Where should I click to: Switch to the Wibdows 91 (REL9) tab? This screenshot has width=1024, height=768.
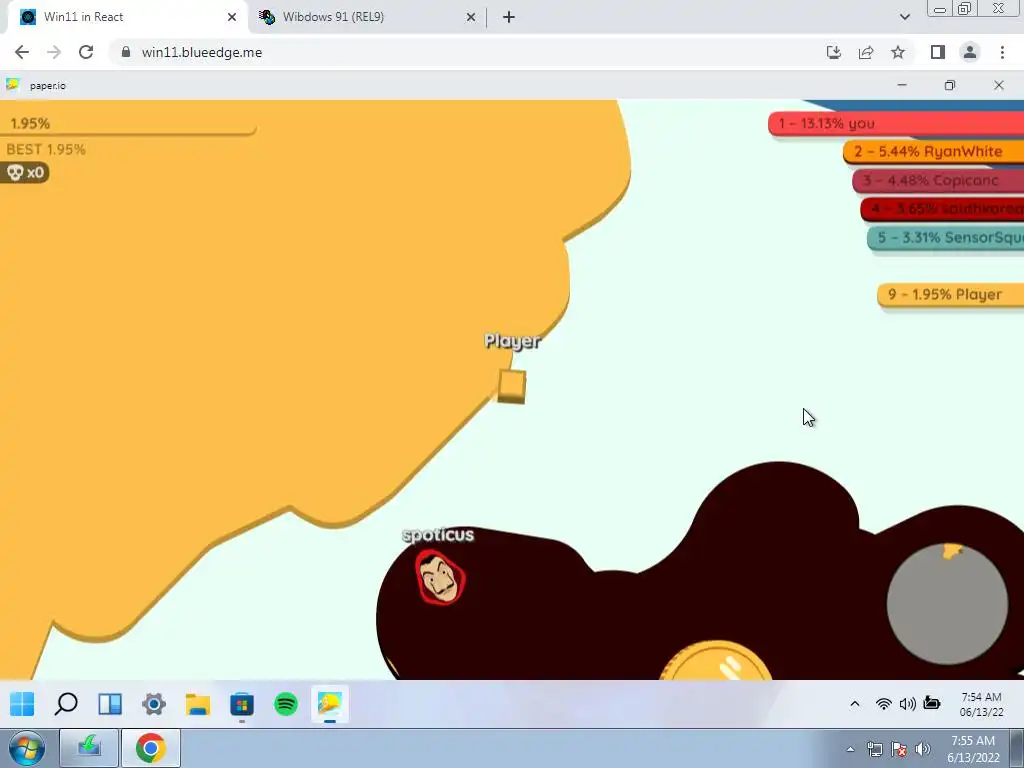tap(368, 17)
